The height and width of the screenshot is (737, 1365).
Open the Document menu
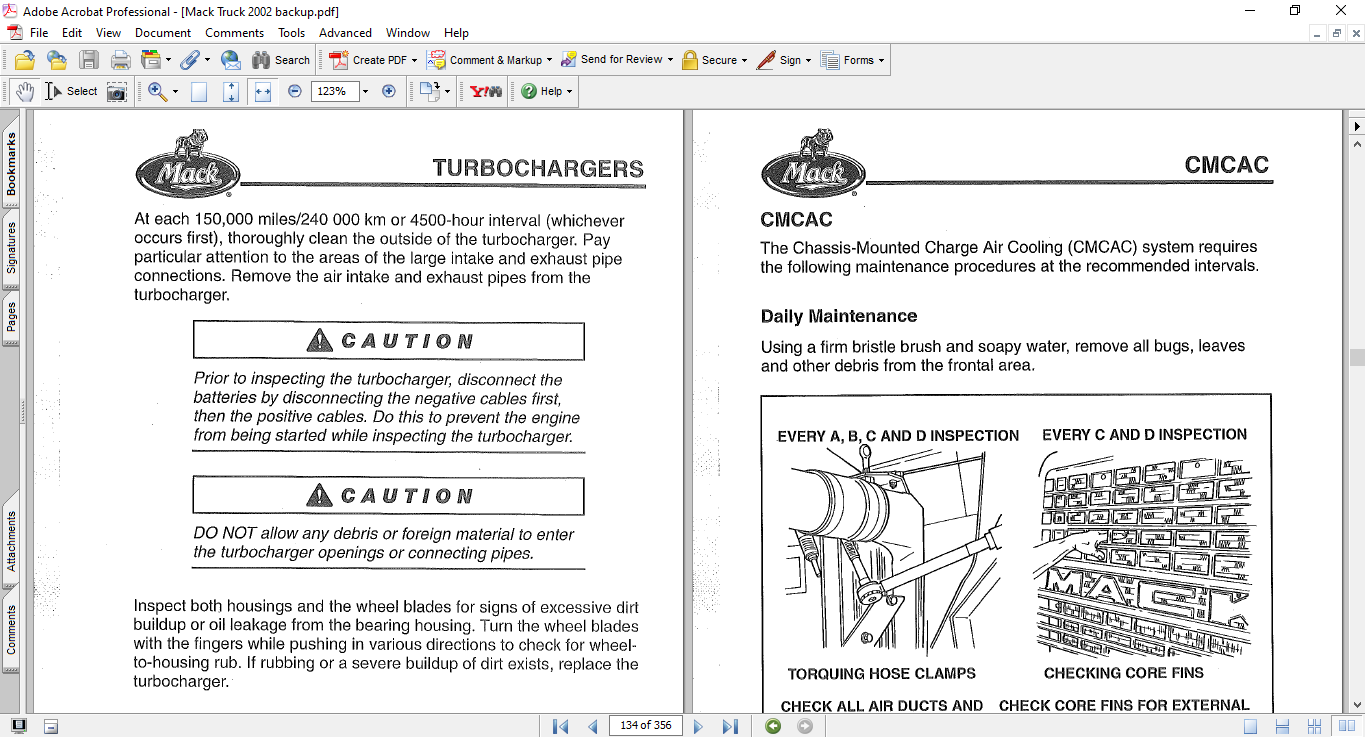(x=163, y=33)
